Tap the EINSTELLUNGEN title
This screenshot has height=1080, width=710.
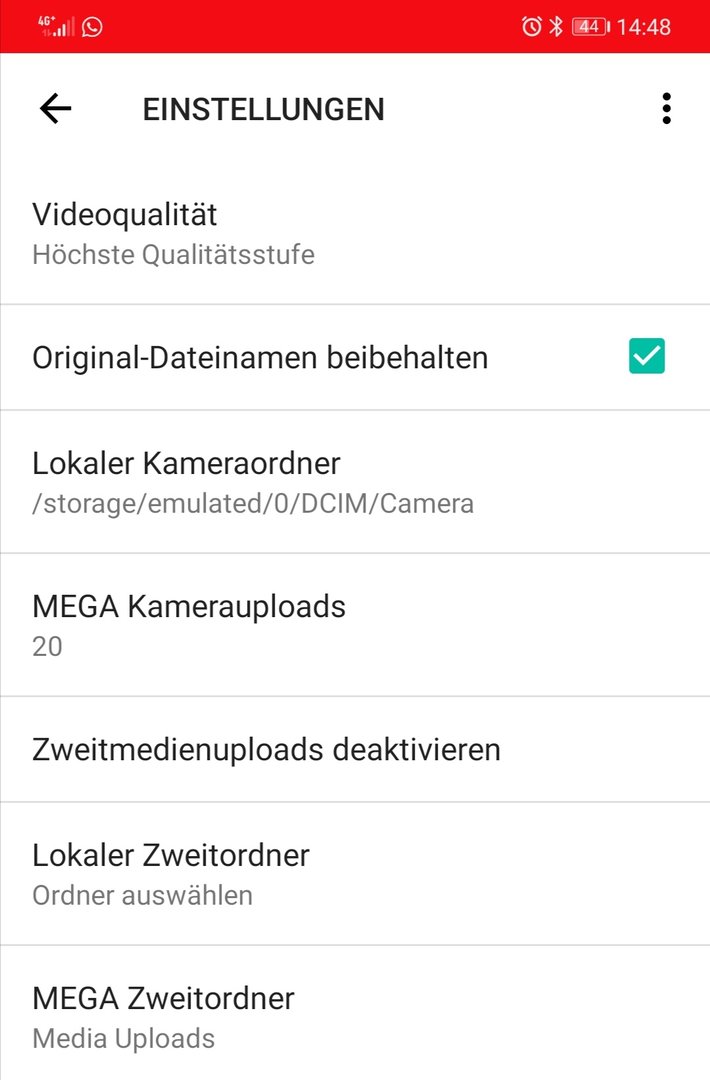[x=264, y=110]
